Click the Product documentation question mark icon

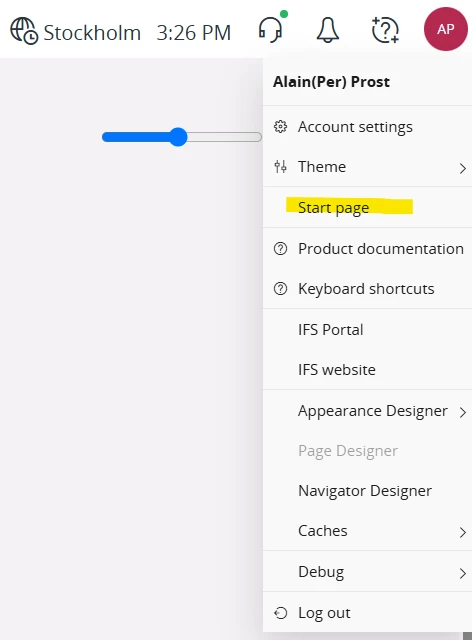281,249
